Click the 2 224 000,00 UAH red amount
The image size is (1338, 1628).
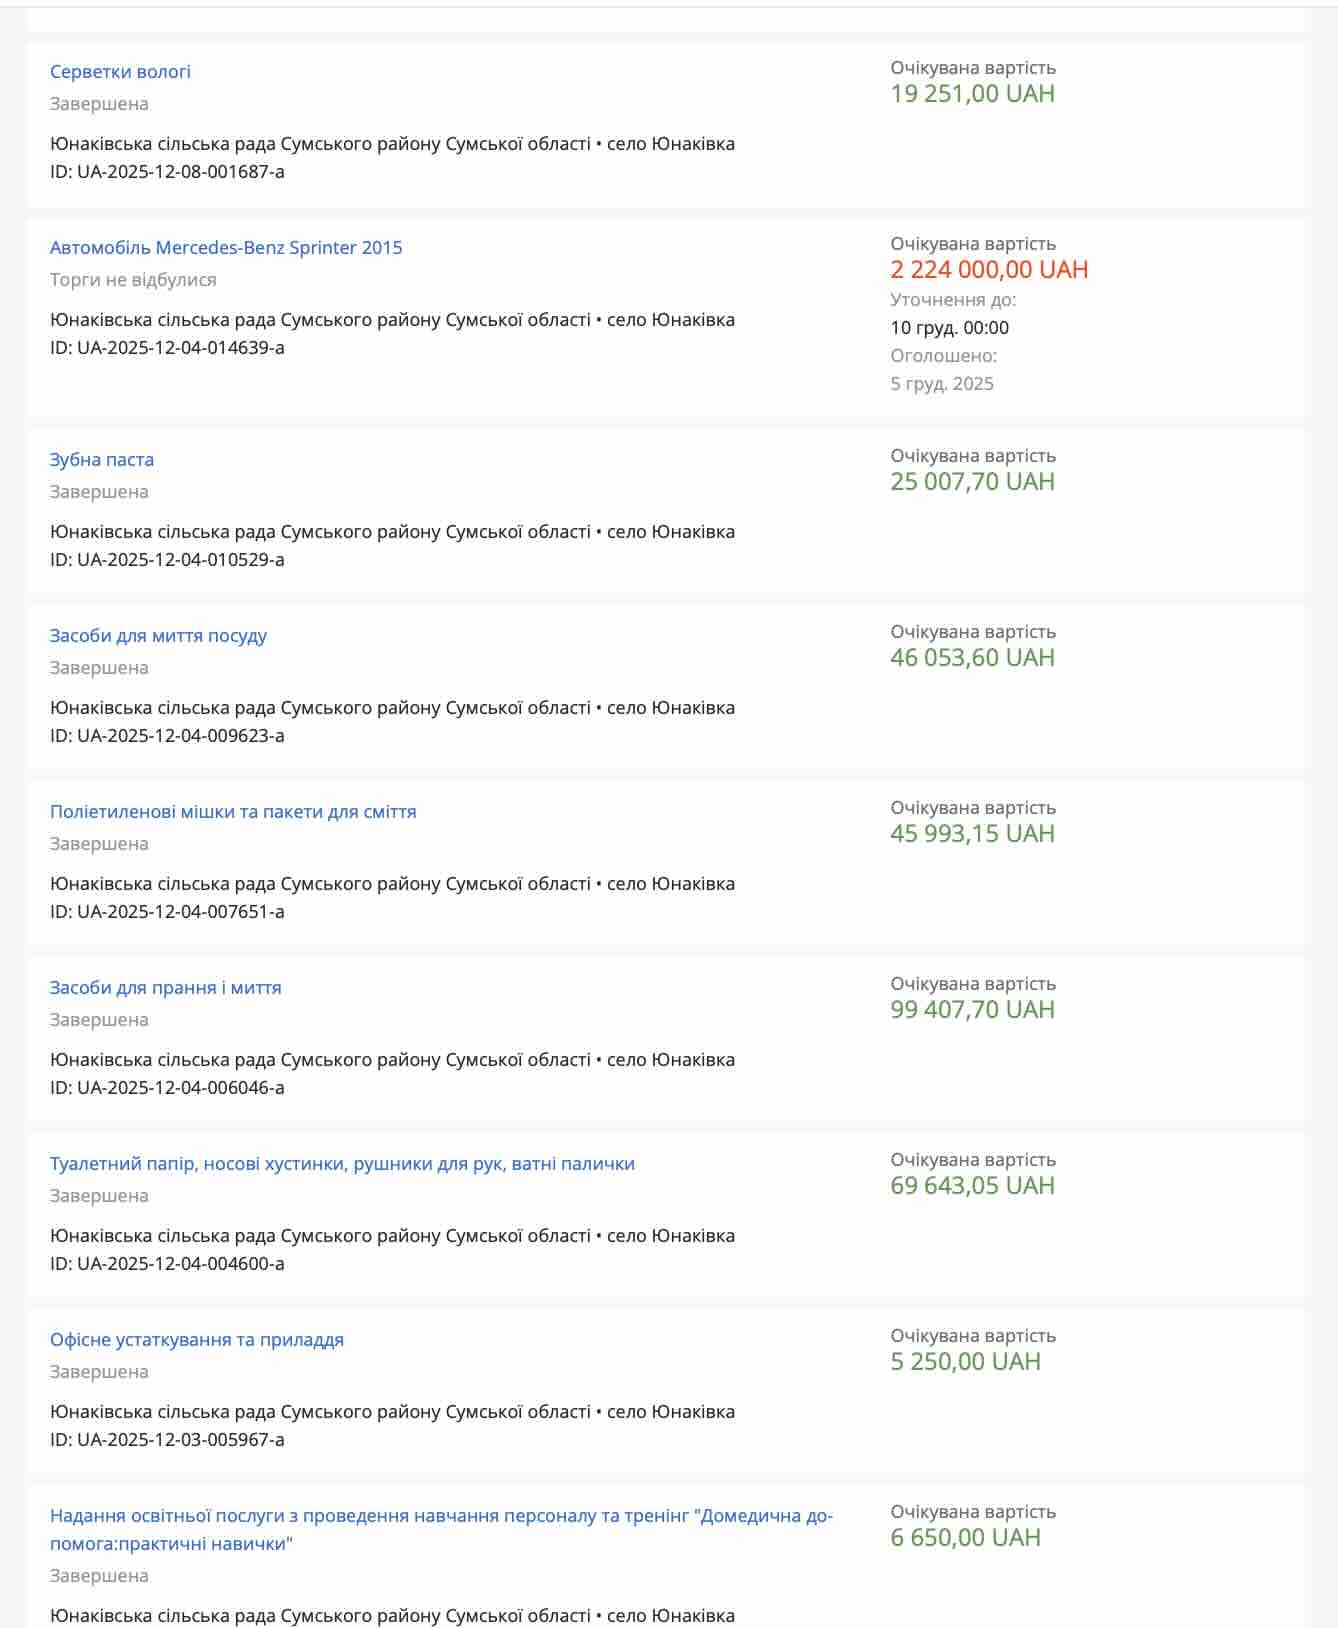coord(989,270)
